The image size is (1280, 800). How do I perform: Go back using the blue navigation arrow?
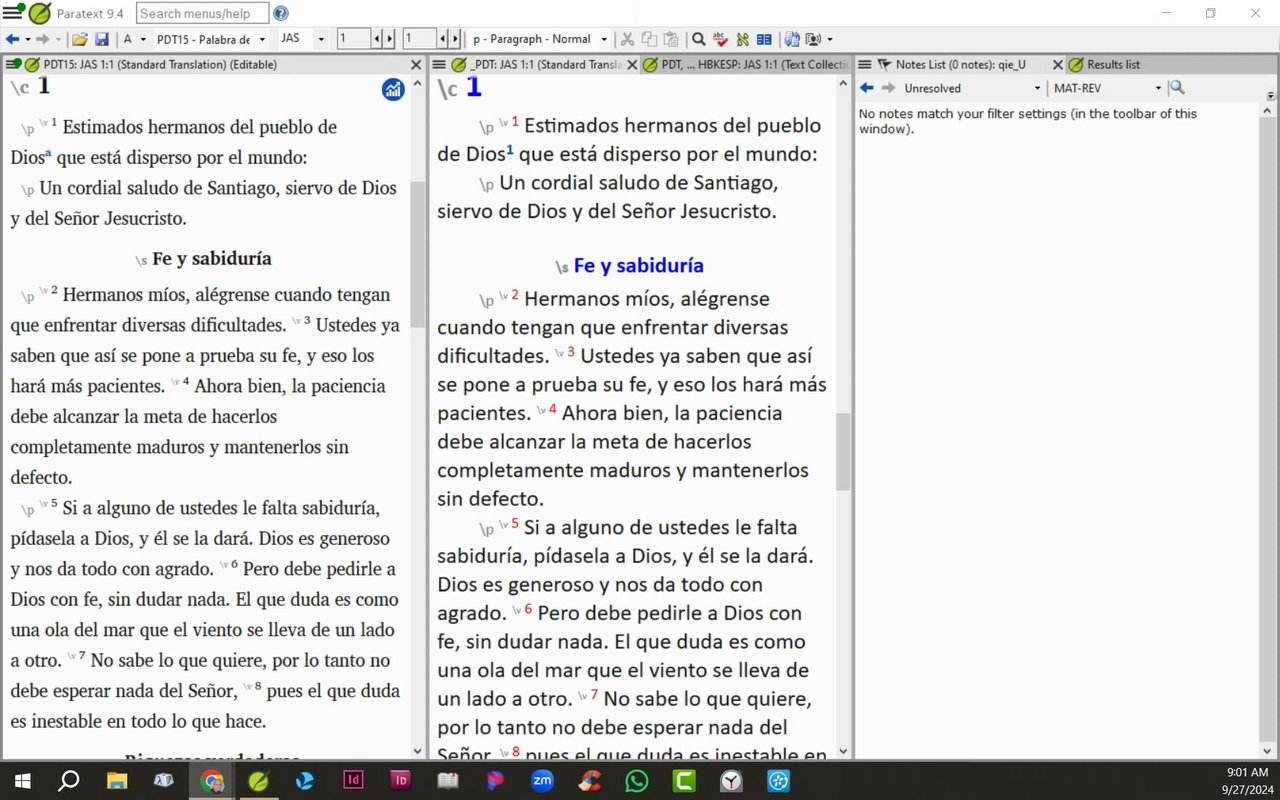[x=12, y=39]
